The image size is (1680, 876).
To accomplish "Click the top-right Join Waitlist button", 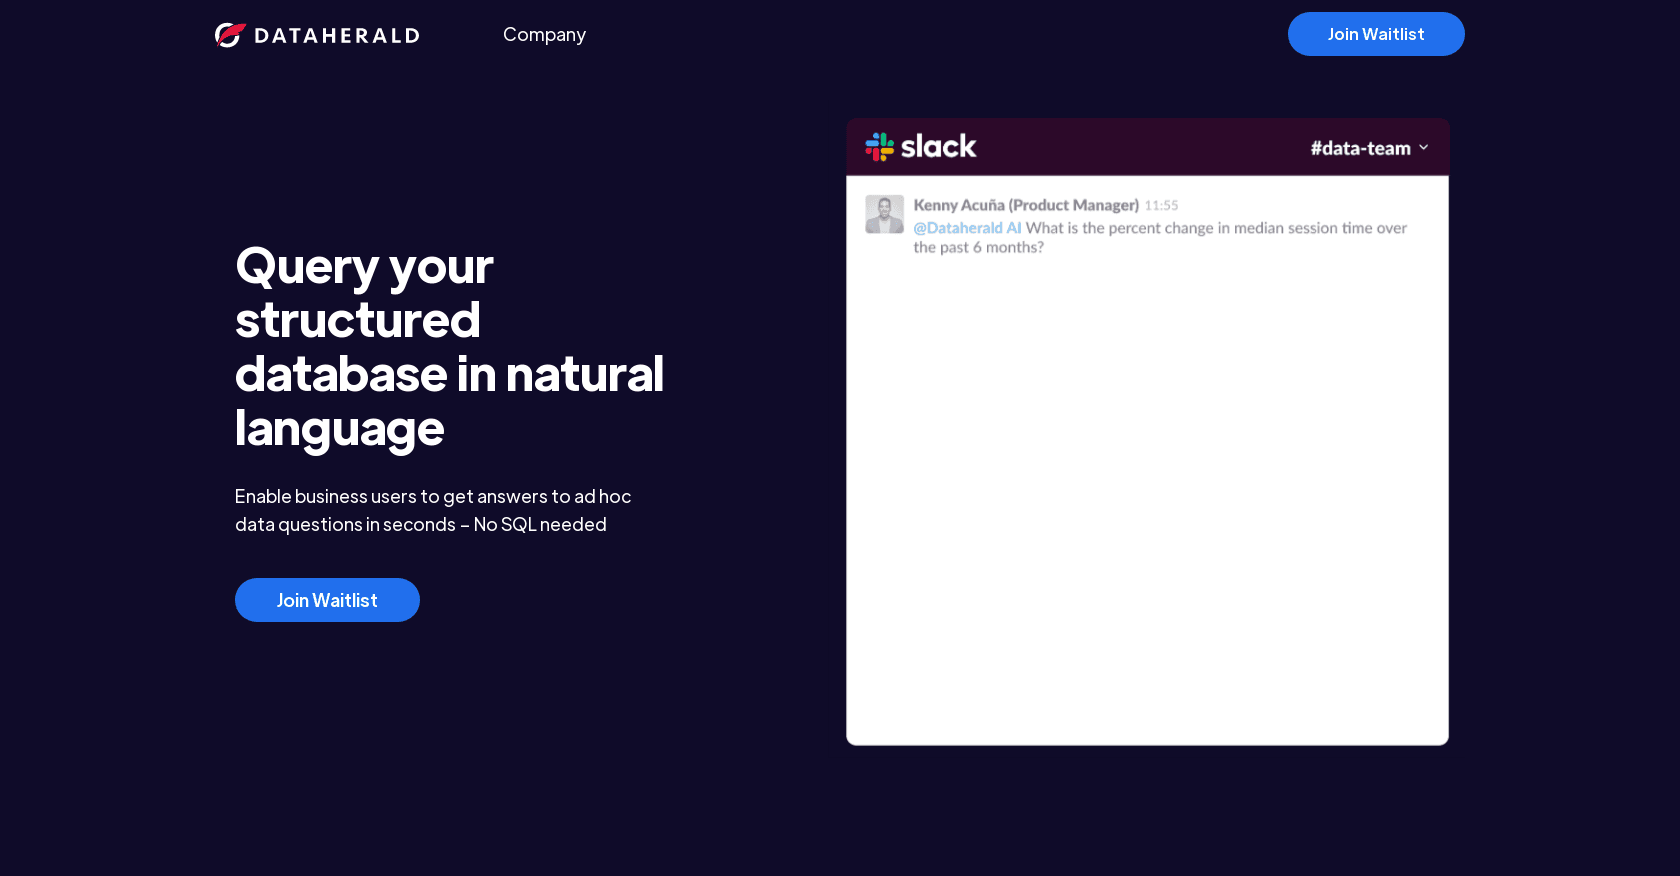I will tap(1376, 34).
